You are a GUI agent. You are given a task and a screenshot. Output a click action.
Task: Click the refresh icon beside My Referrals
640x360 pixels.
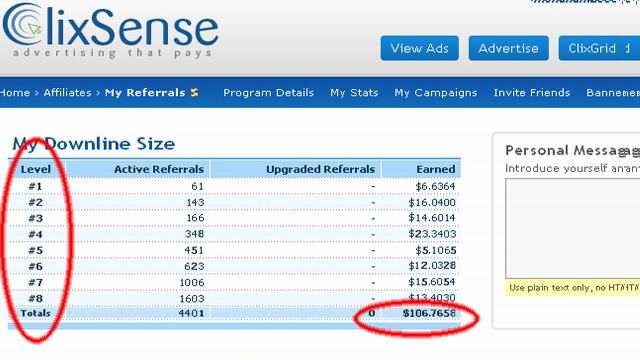[195, 93]
